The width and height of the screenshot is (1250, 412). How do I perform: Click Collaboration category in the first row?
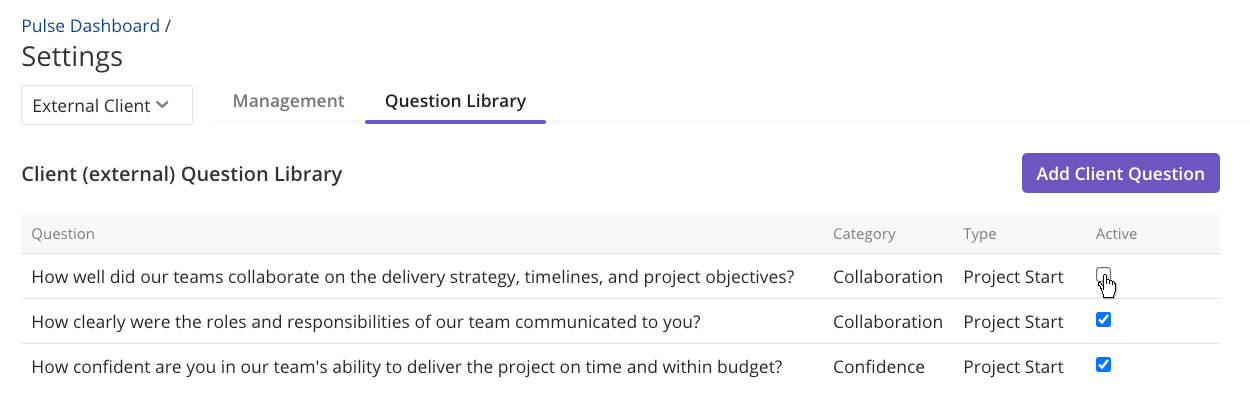pyautogui.click(x=888, y=277)
